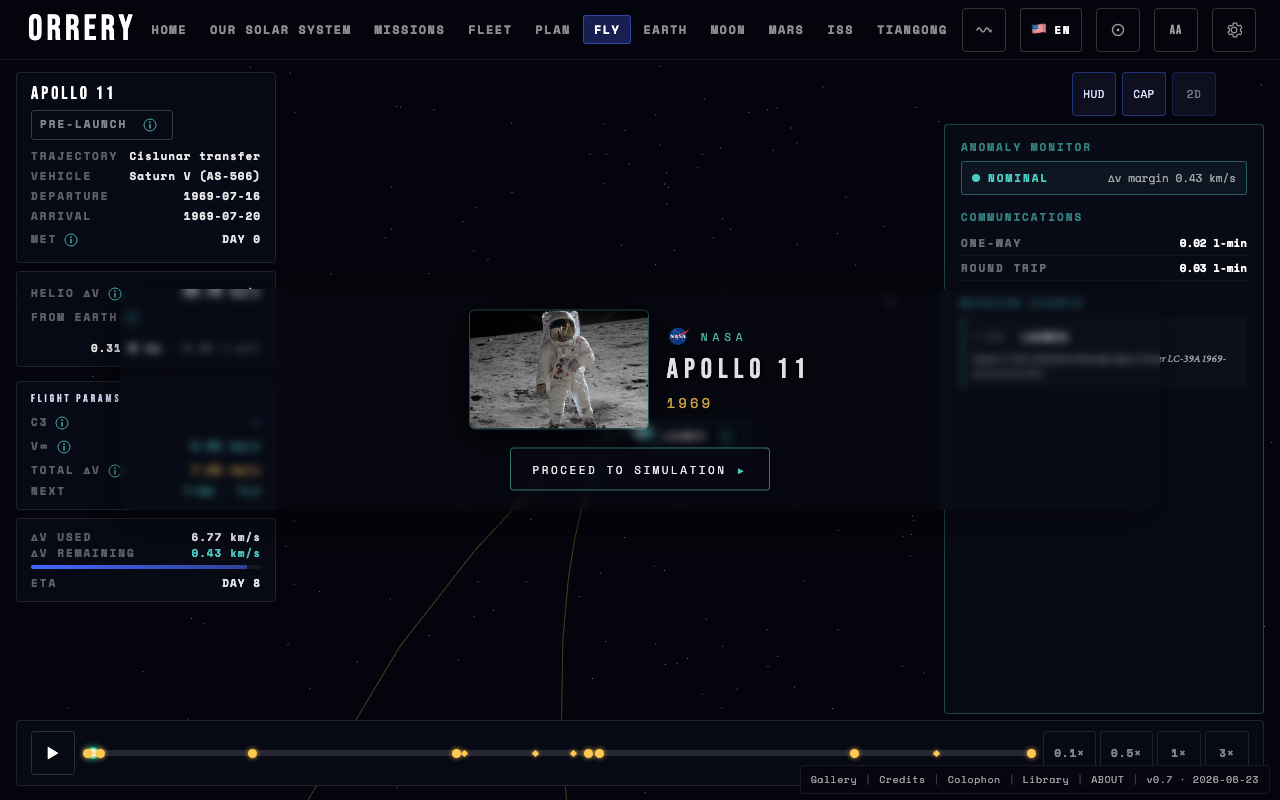Click the ETA value DAY 8

coord(241,583)
